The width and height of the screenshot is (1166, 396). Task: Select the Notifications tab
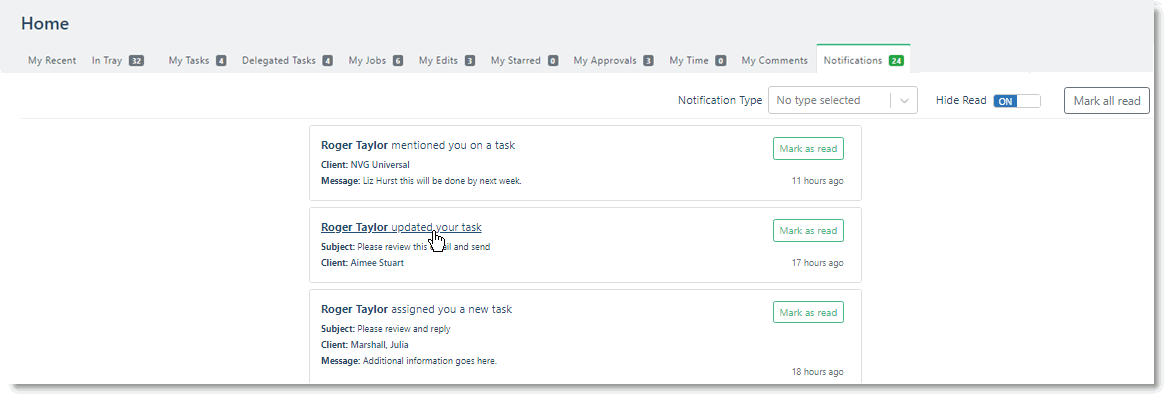point(863,60)
